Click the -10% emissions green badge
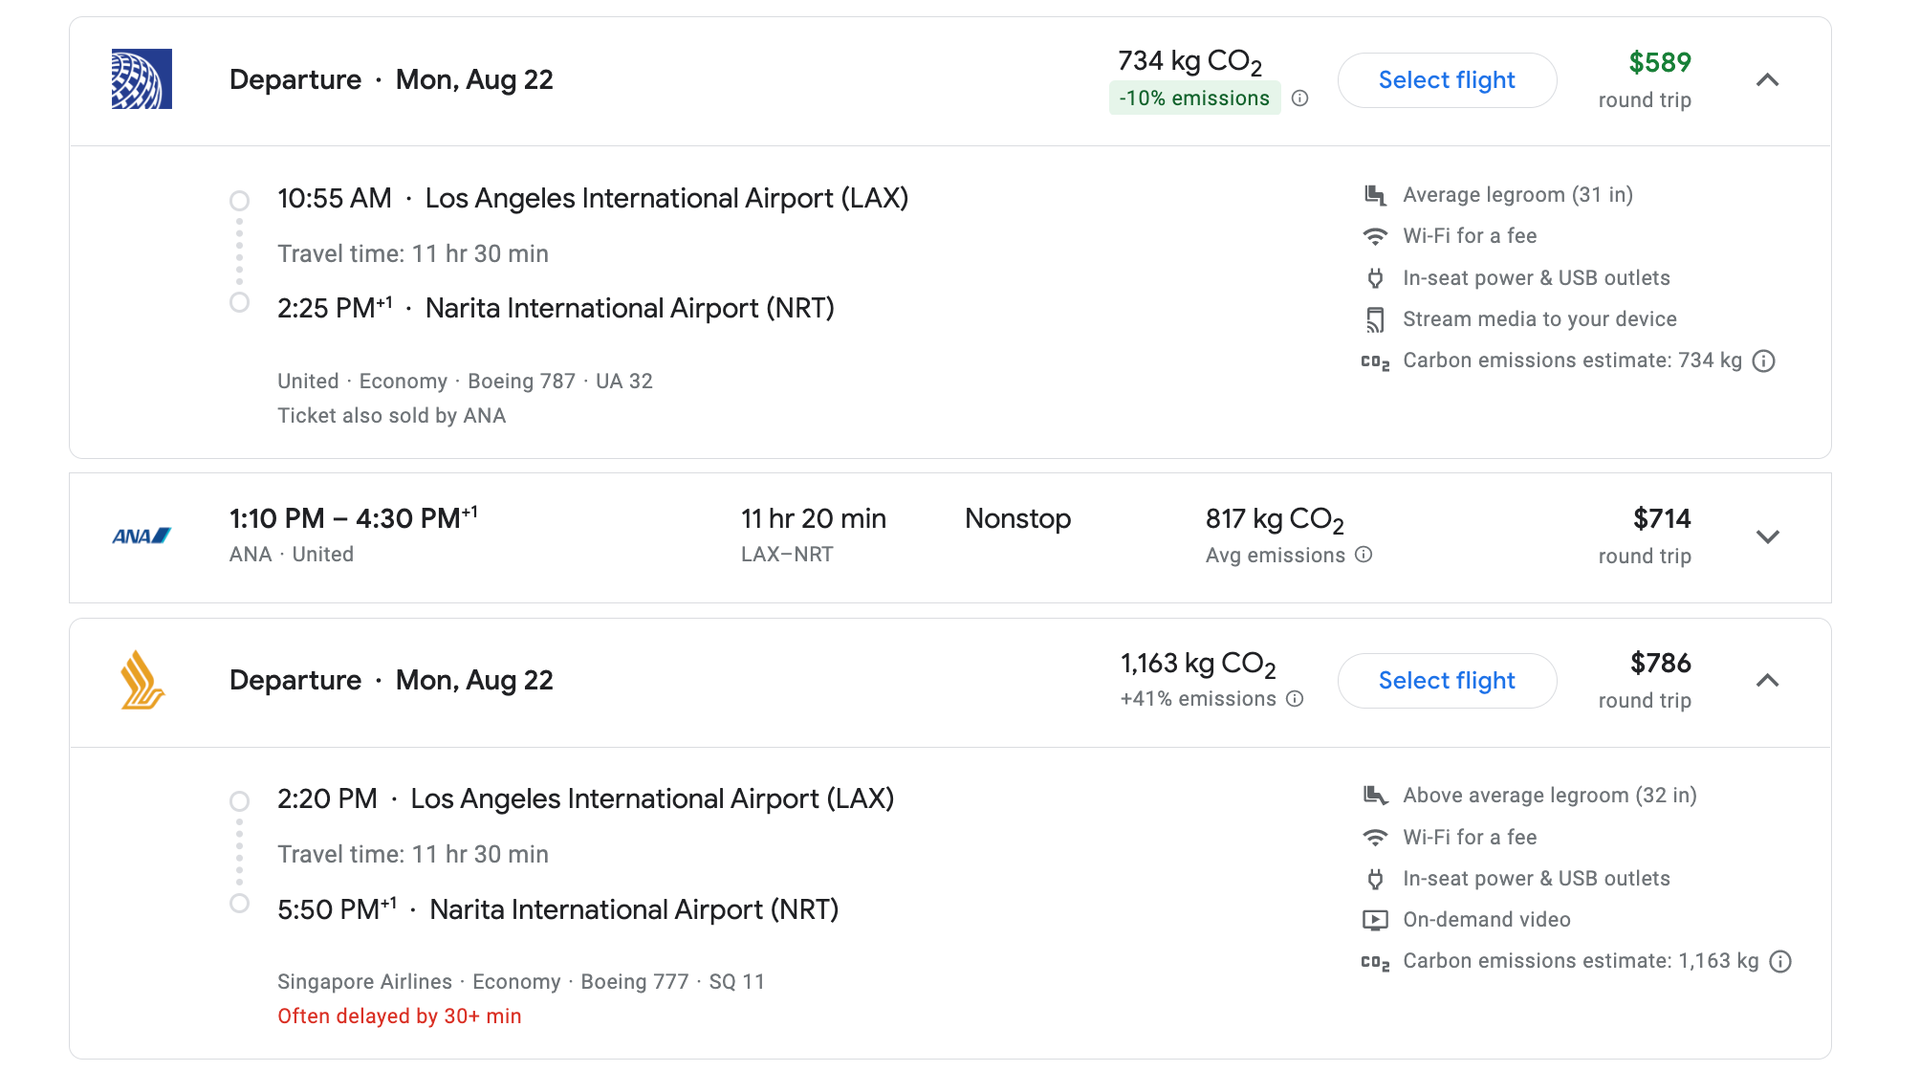1920x1071 pixels. [x=1194, y=98]
